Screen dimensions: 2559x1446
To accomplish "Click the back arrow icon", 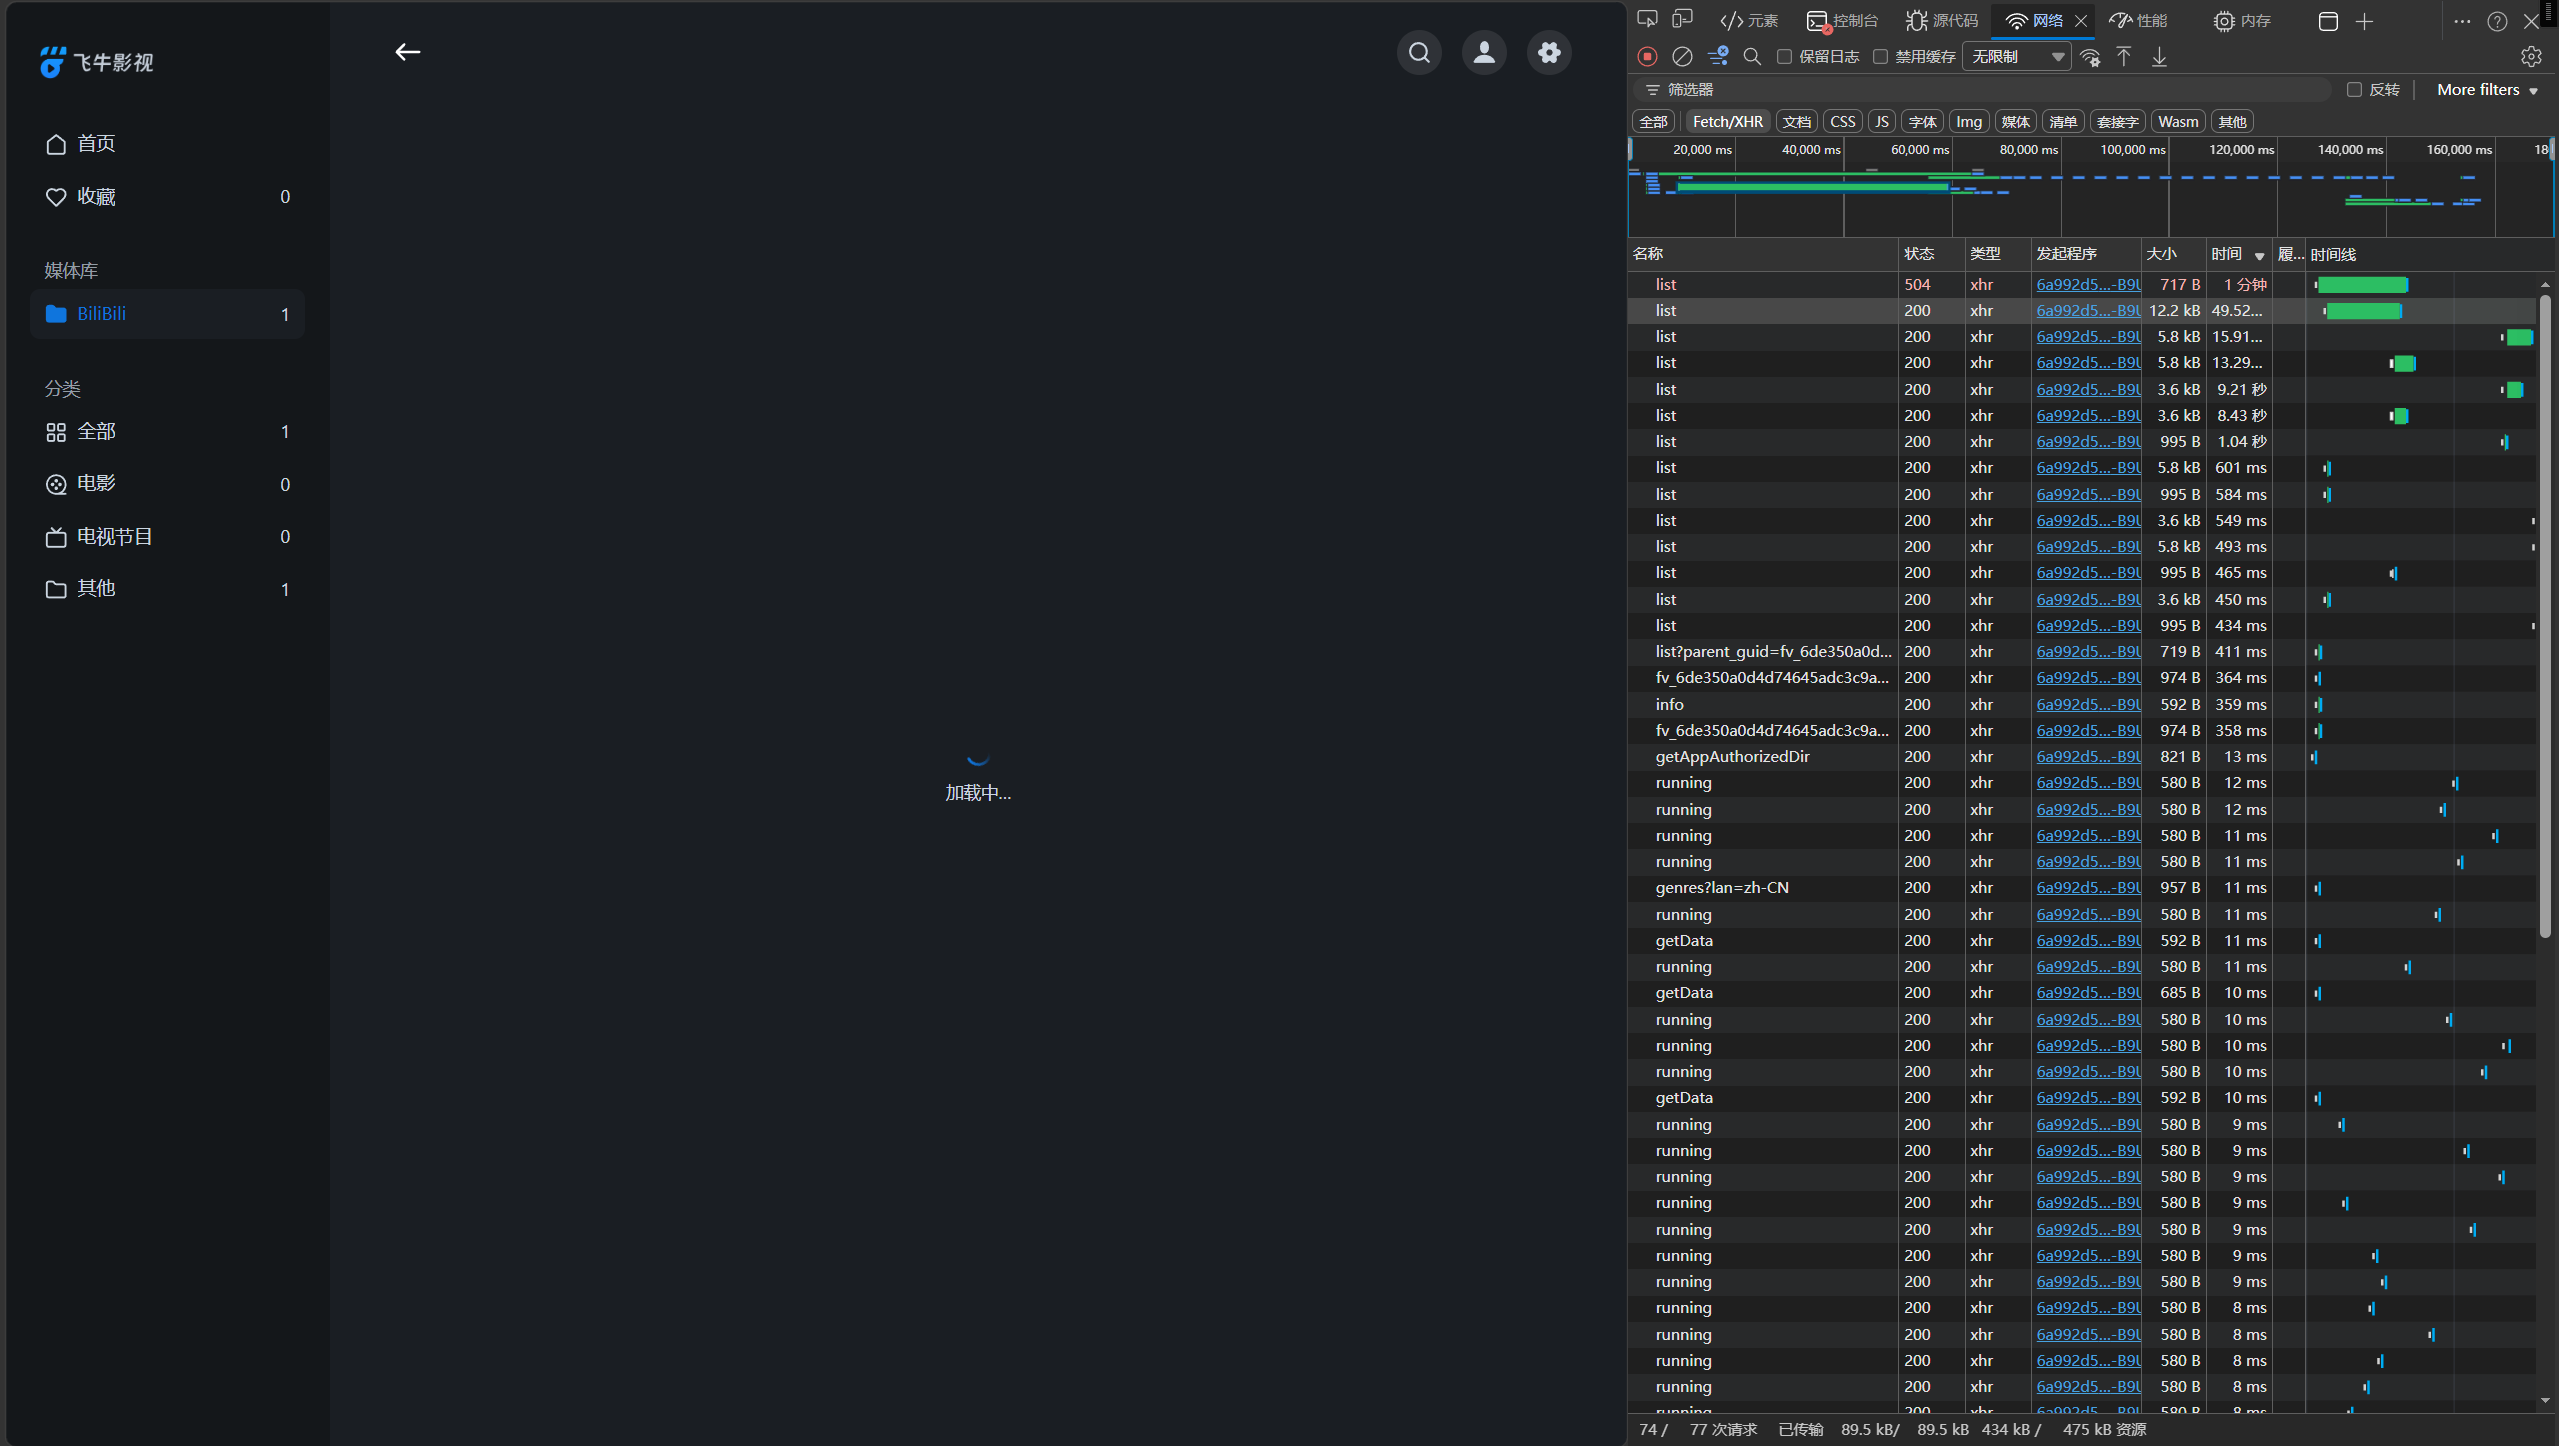I will (407, 52).
